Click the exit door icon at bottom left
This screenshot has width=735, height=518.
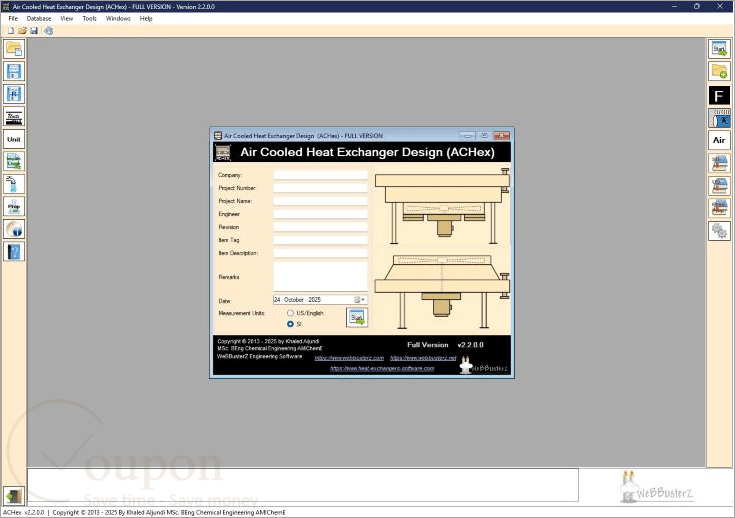[14, 496]
